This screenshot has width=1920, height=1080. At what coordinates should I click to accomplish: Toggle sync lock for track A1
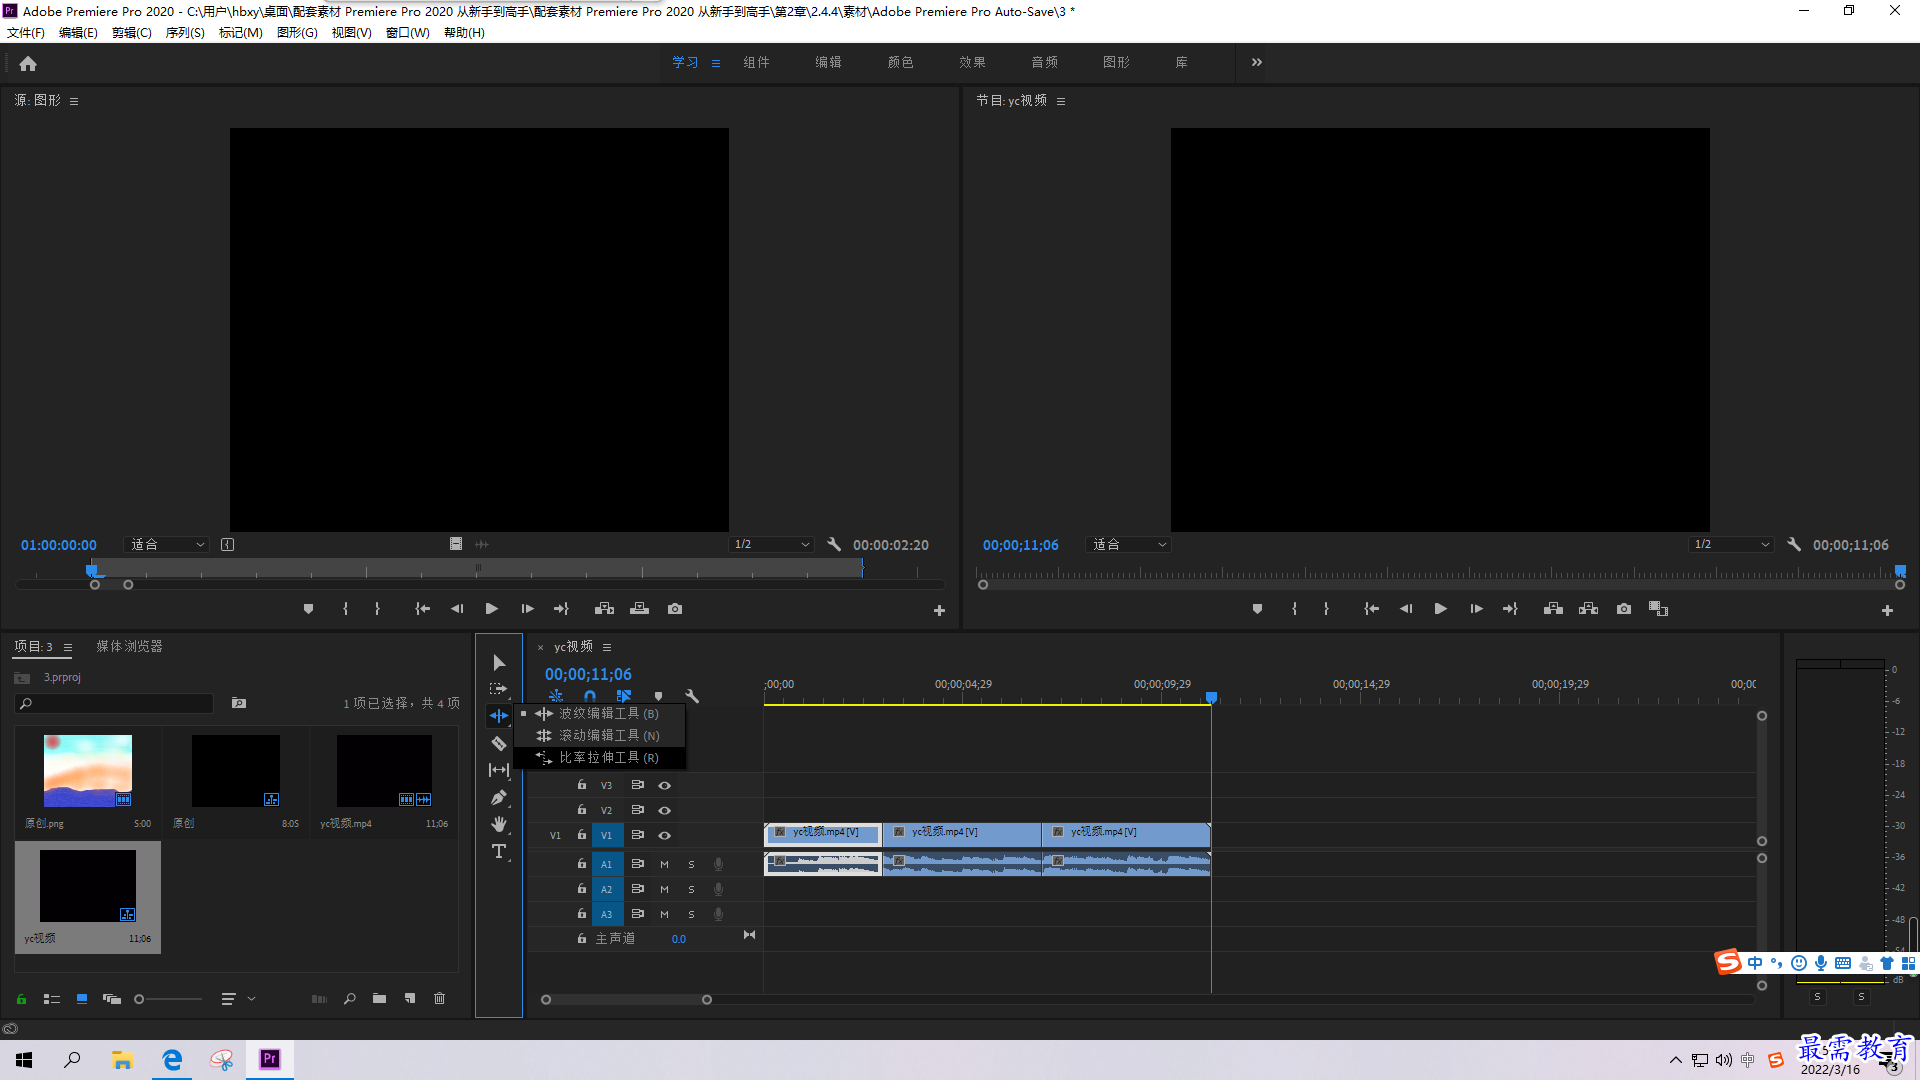[638, 864]
